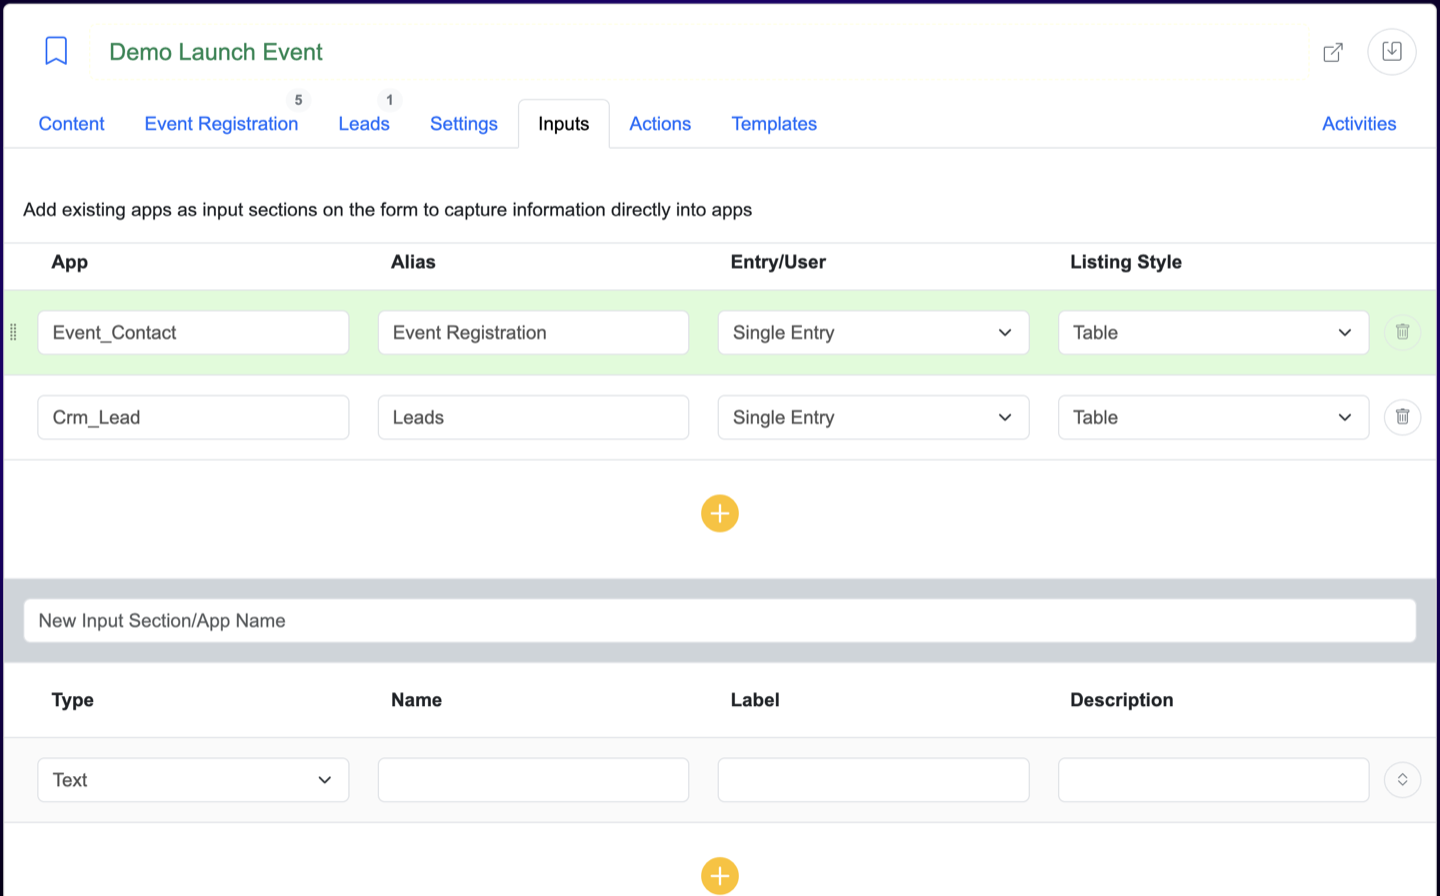The image size is (1440, 896).
Task: Click reorder arrows on the Text field row
Action: 1402,780
